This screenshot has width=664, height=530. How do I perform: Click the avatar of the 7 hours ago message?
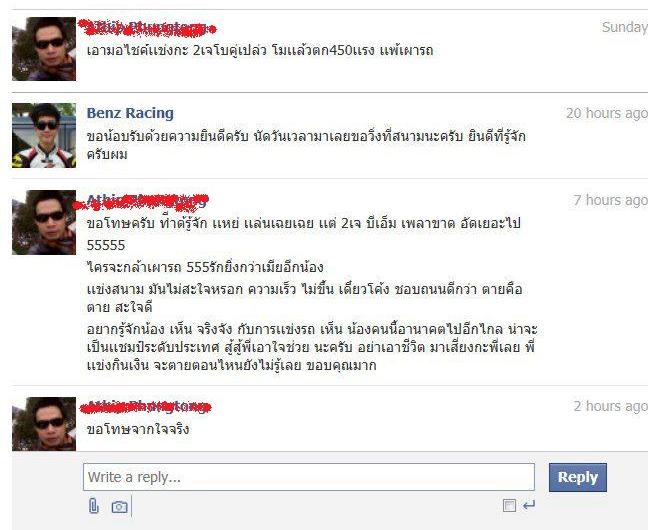[x=44, y=222]
